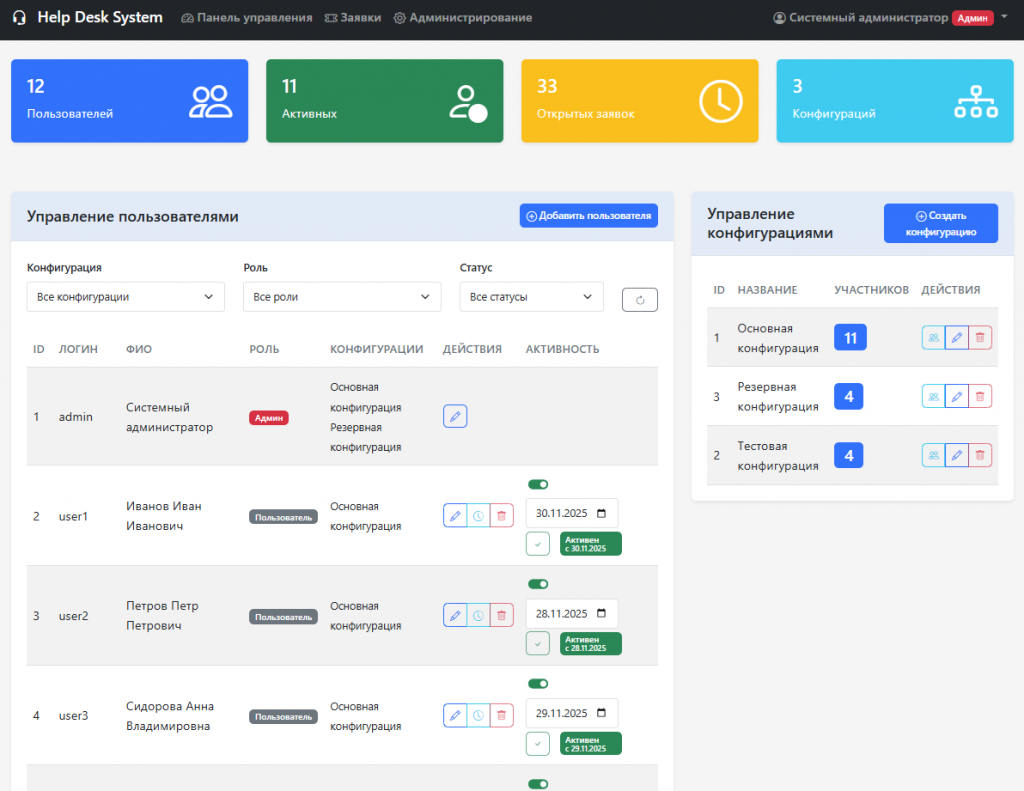
Task: Click the login text admin
Action: (76, 417)
